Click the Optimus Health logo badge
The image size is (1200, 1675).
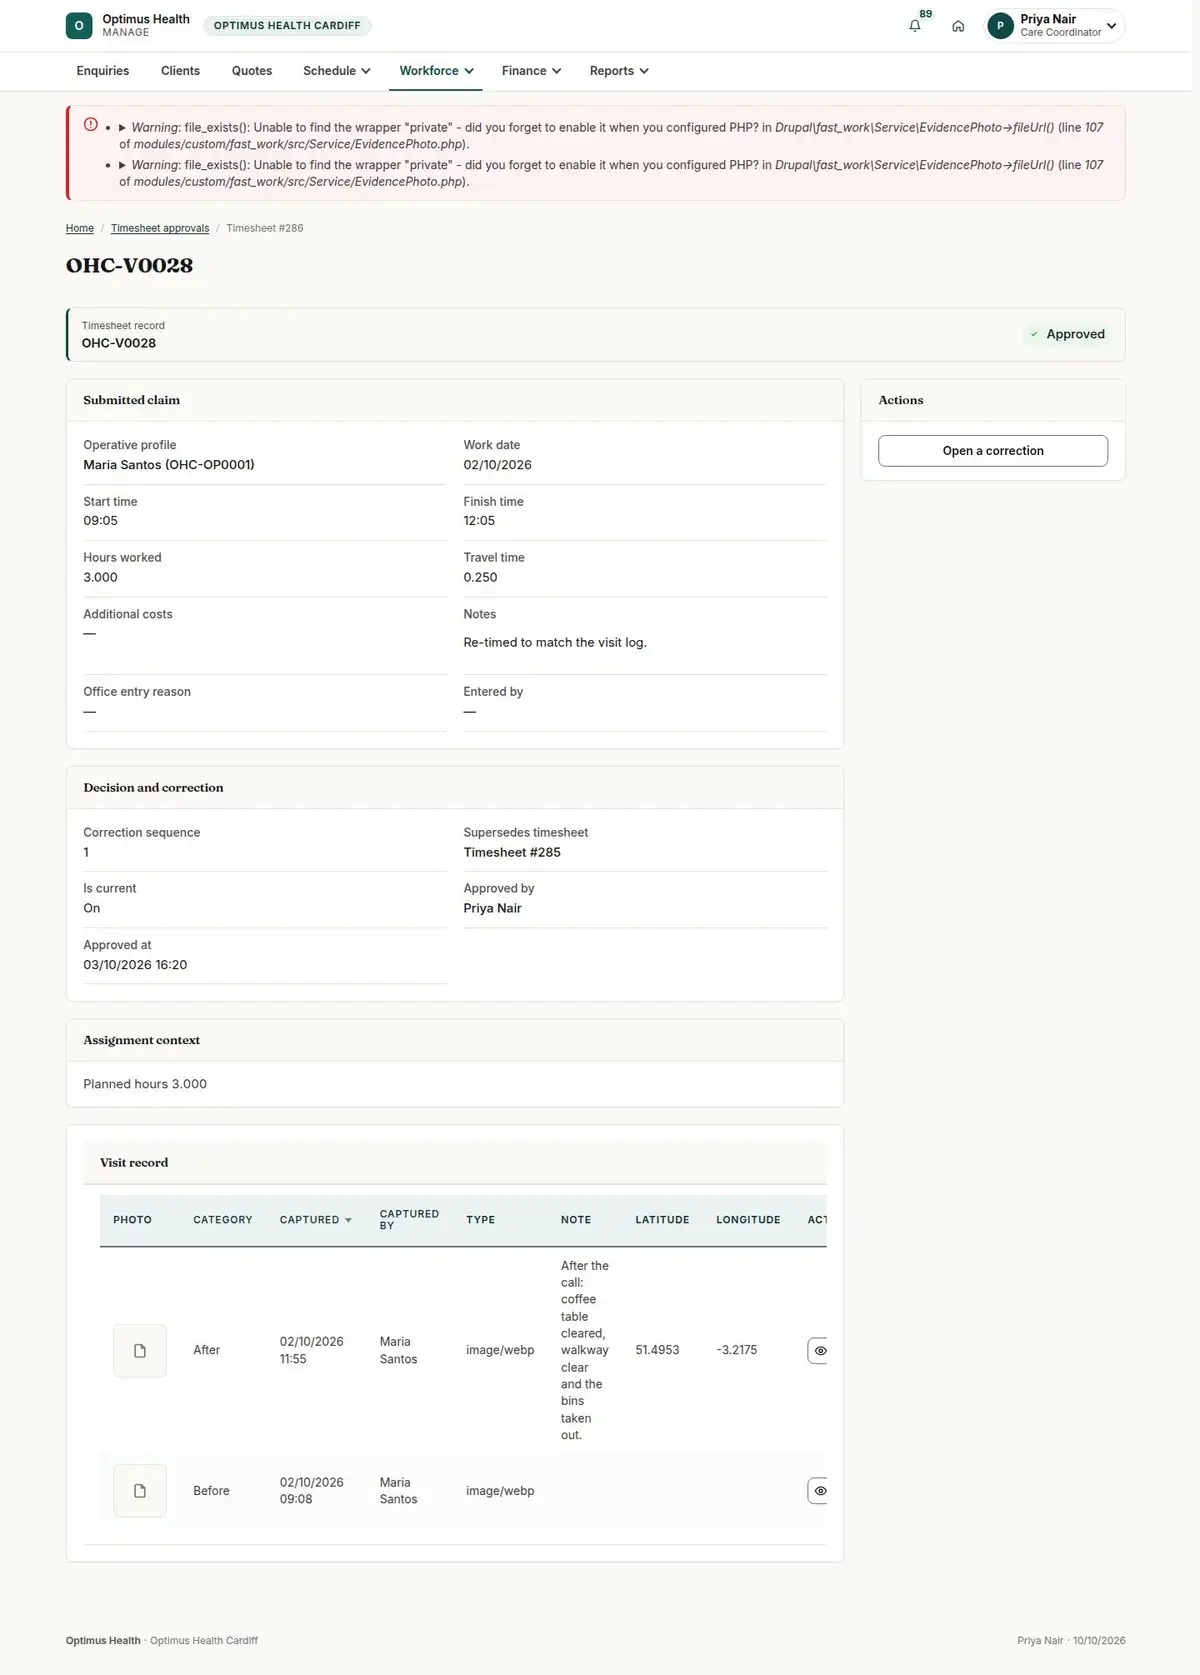(79, 26)
